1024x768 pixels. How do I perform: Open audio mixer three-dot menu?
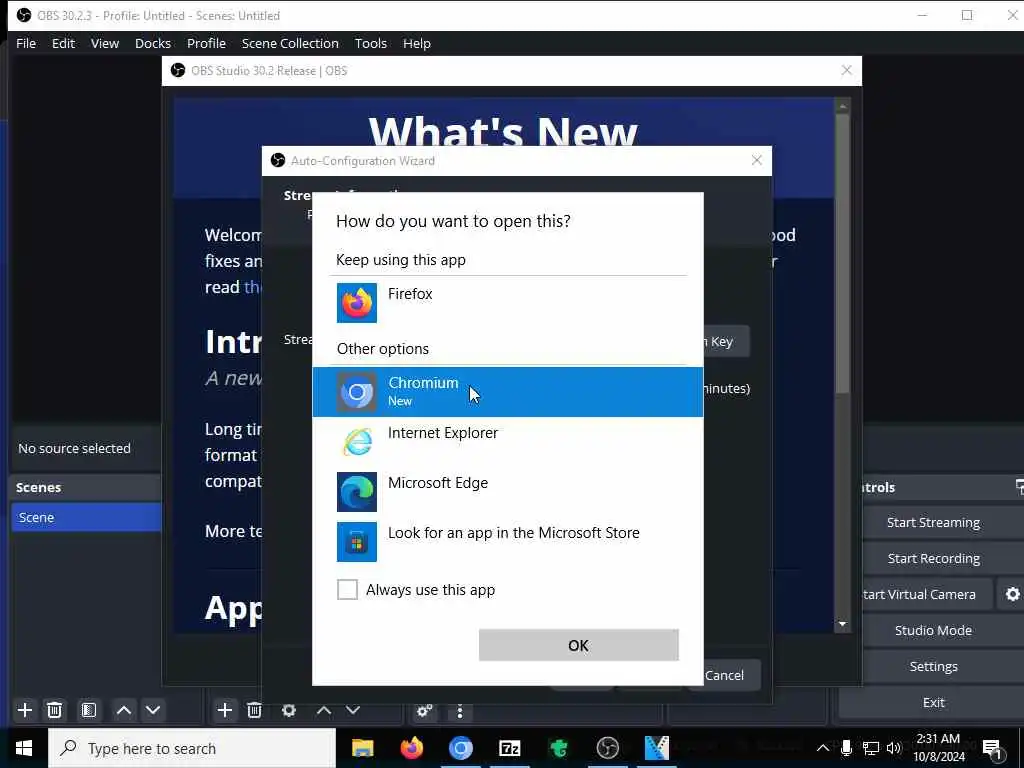tap(460, 711)
